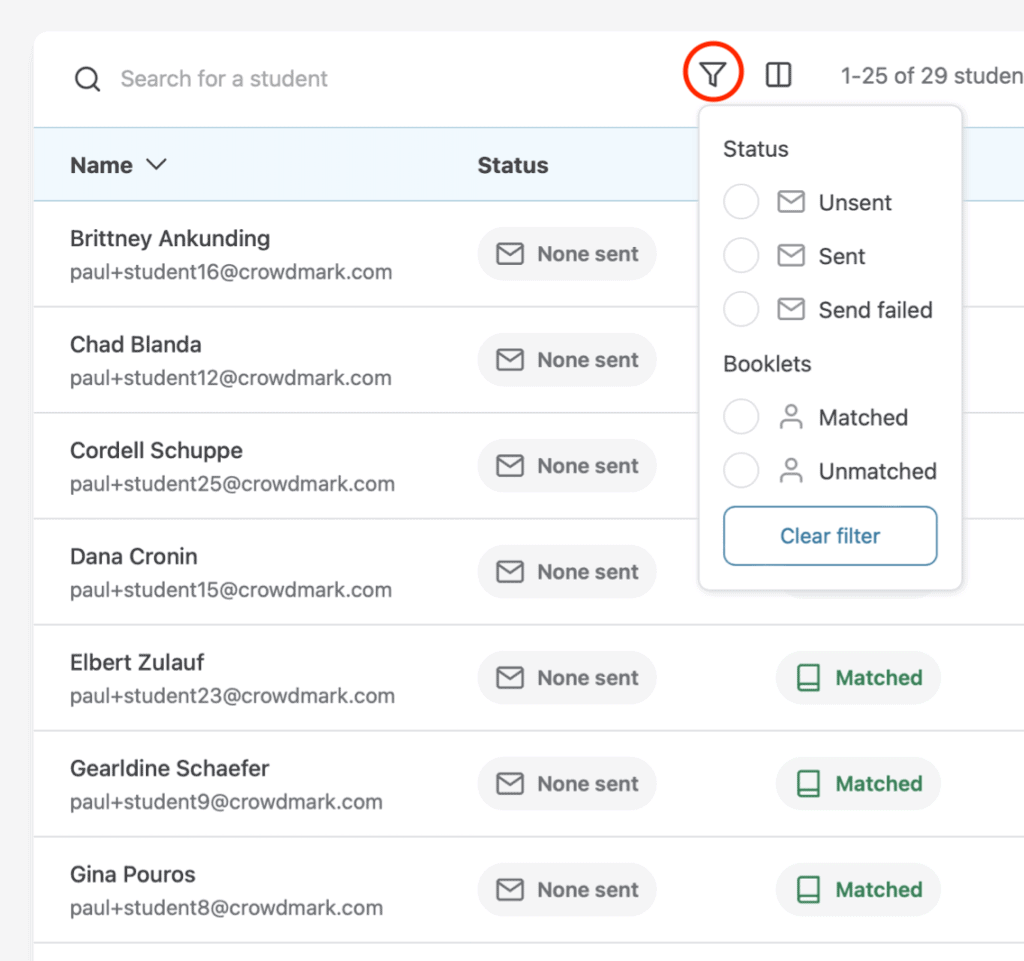Screen dimensions: 1024x961
Task: Click the Booklets section heading
Action: (766, 364)
